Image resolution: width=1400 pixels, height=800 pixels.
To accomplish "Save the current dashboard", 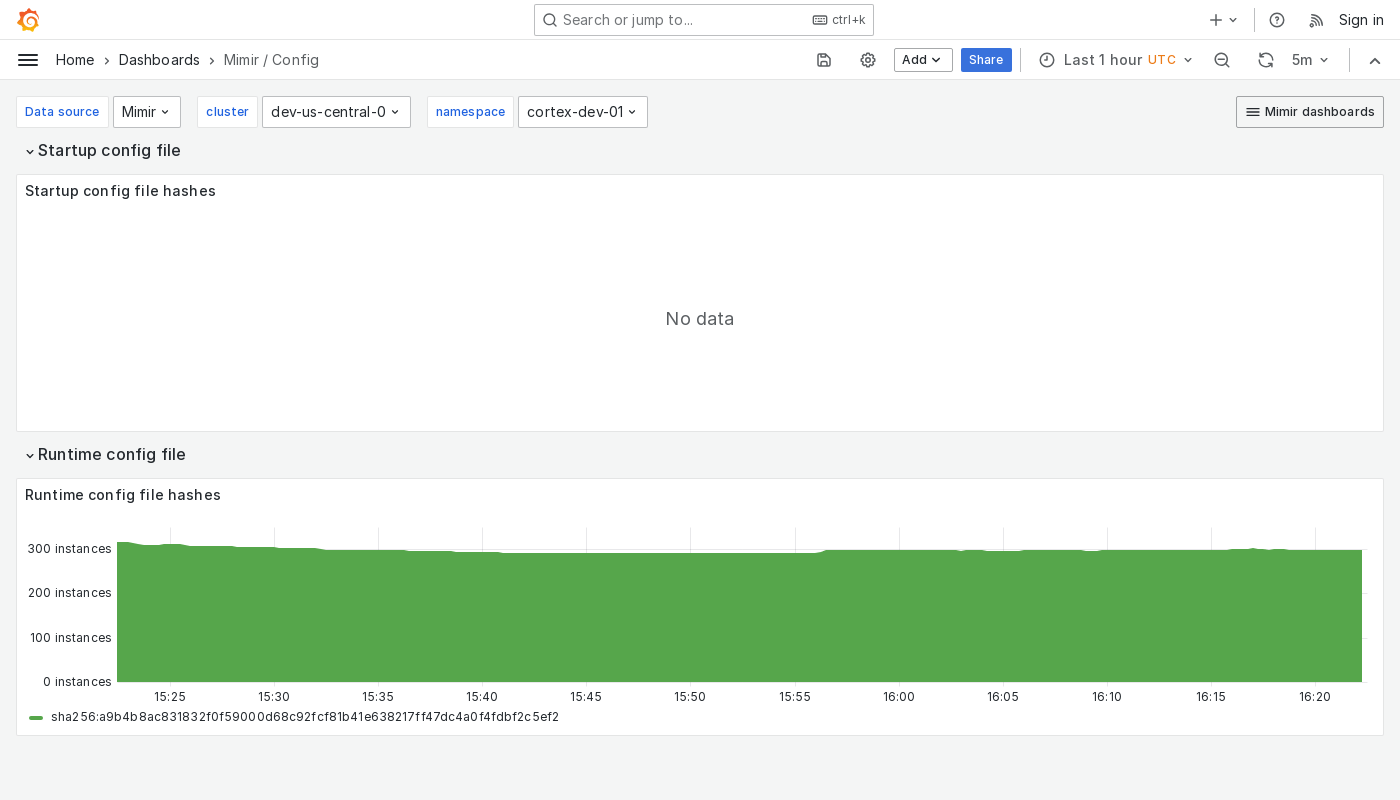I will (824, 60).
